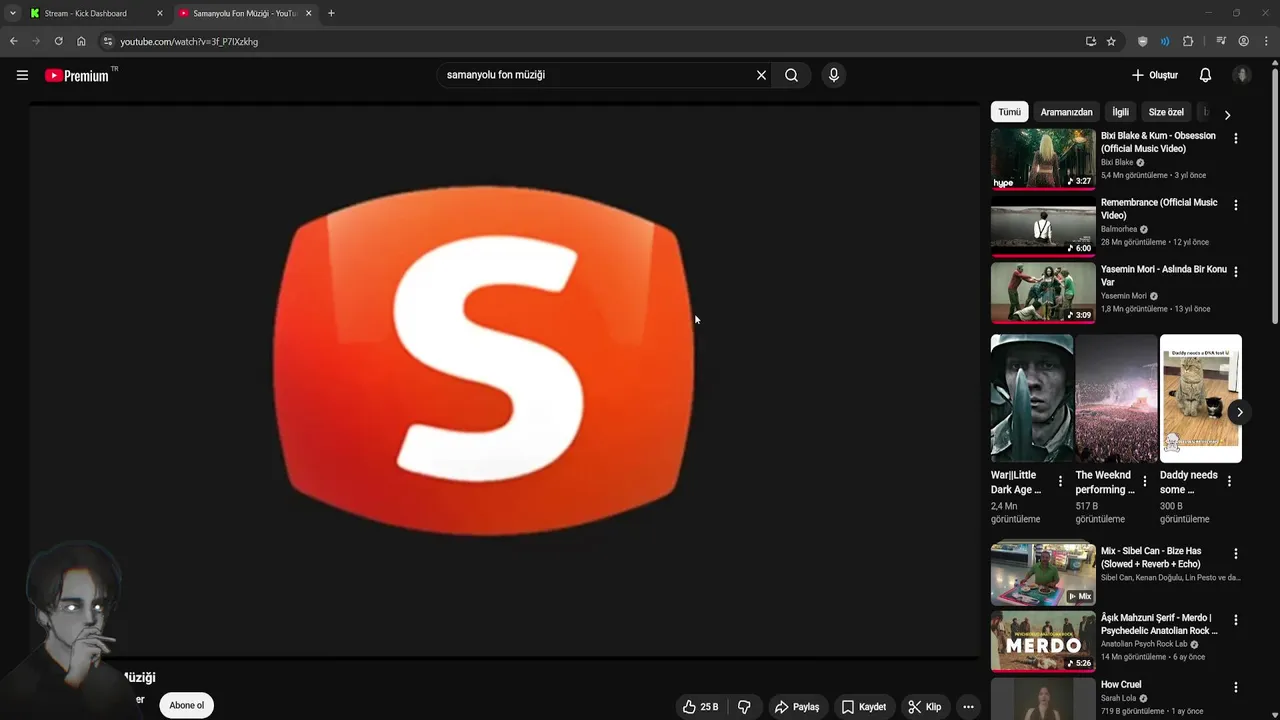Like the video with 25 B likes
The image size is (1280, 720).
(702, 706)
